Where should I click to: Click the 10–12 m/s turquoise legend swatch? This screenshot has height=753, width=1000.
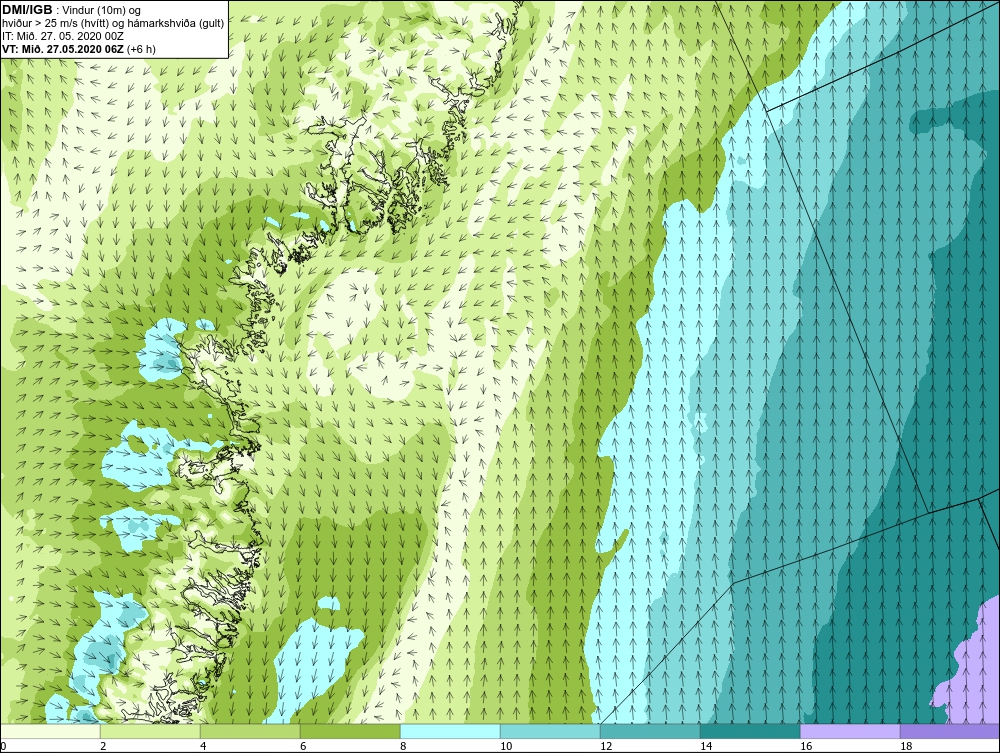(550, 731)
